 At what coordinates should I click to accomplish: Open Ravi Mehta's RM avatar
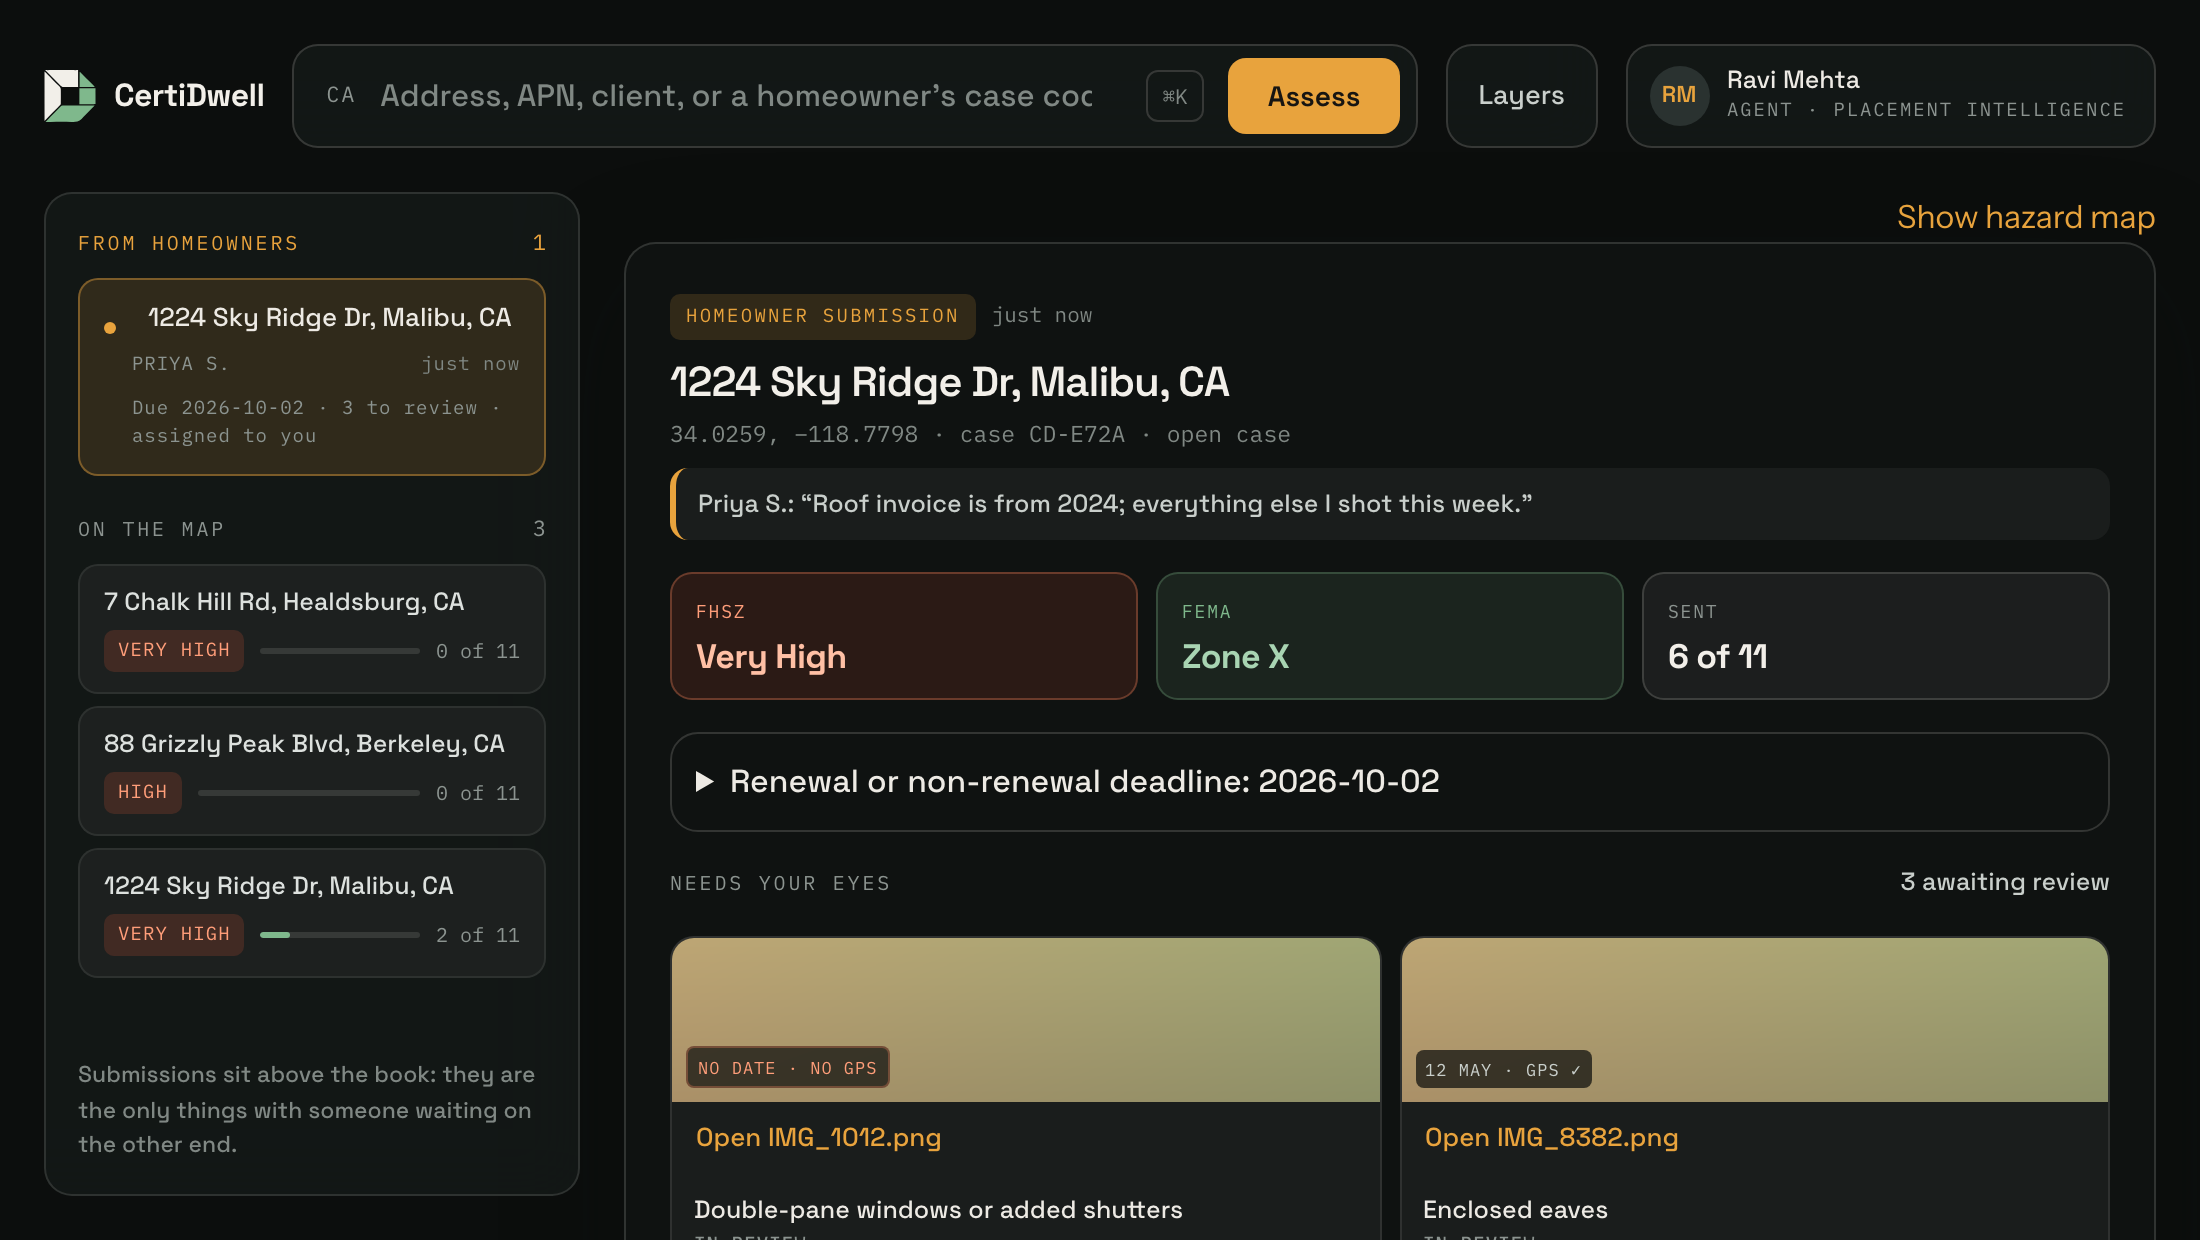click(1679, 96)
